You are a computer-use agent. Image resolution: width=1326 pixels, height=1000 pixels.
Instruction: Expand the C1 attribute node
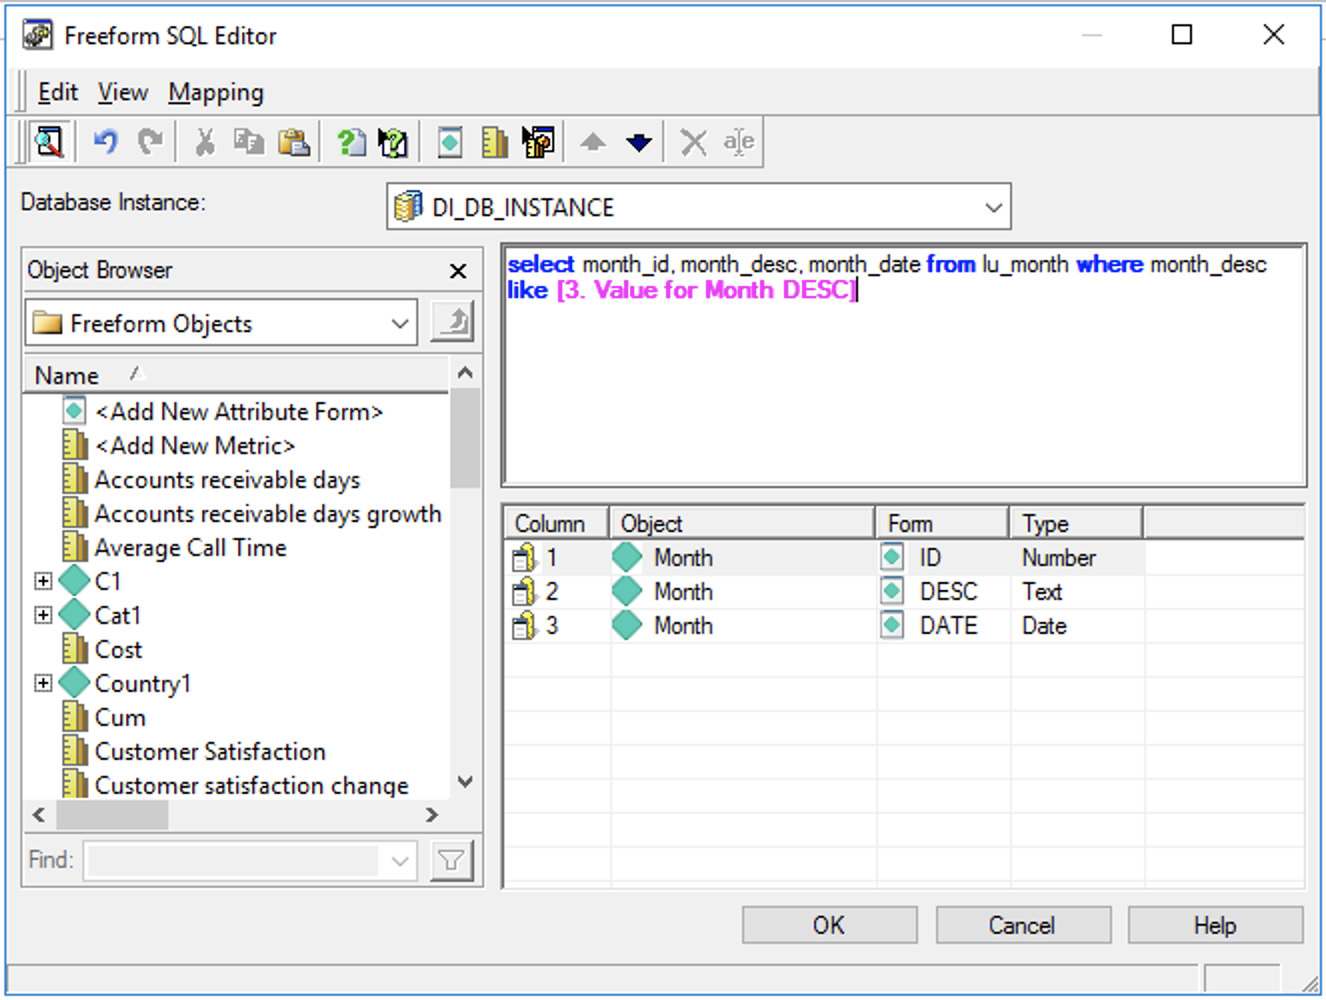pos(42,581)
